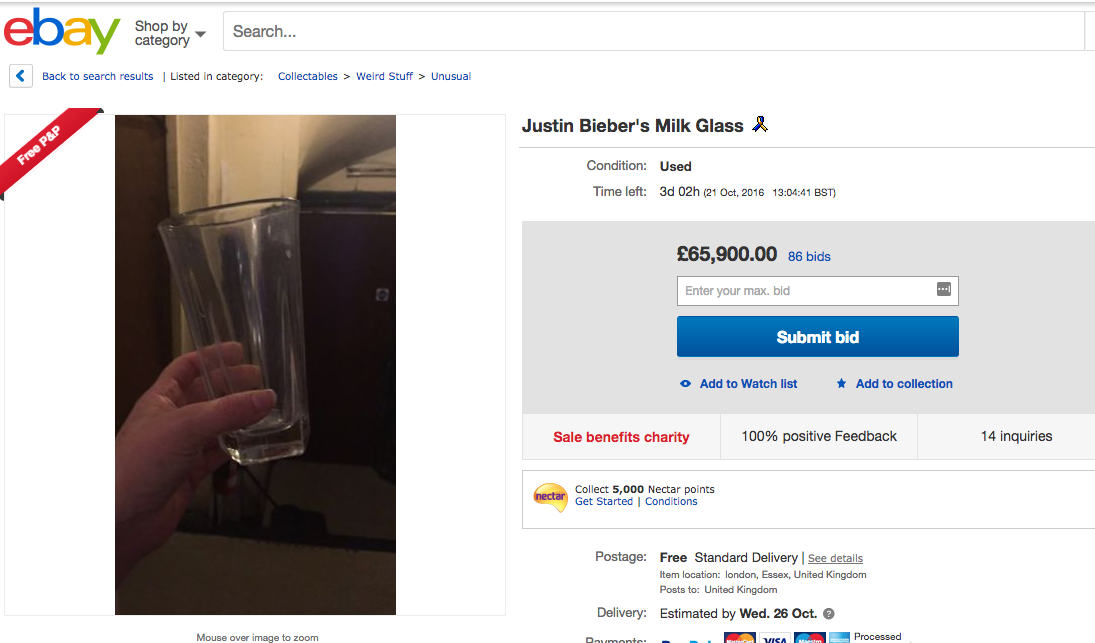Image resolution: width=1095 pixels, height=643 pixels.
Task: Click the Nectar logo
Action: (550, 495)
